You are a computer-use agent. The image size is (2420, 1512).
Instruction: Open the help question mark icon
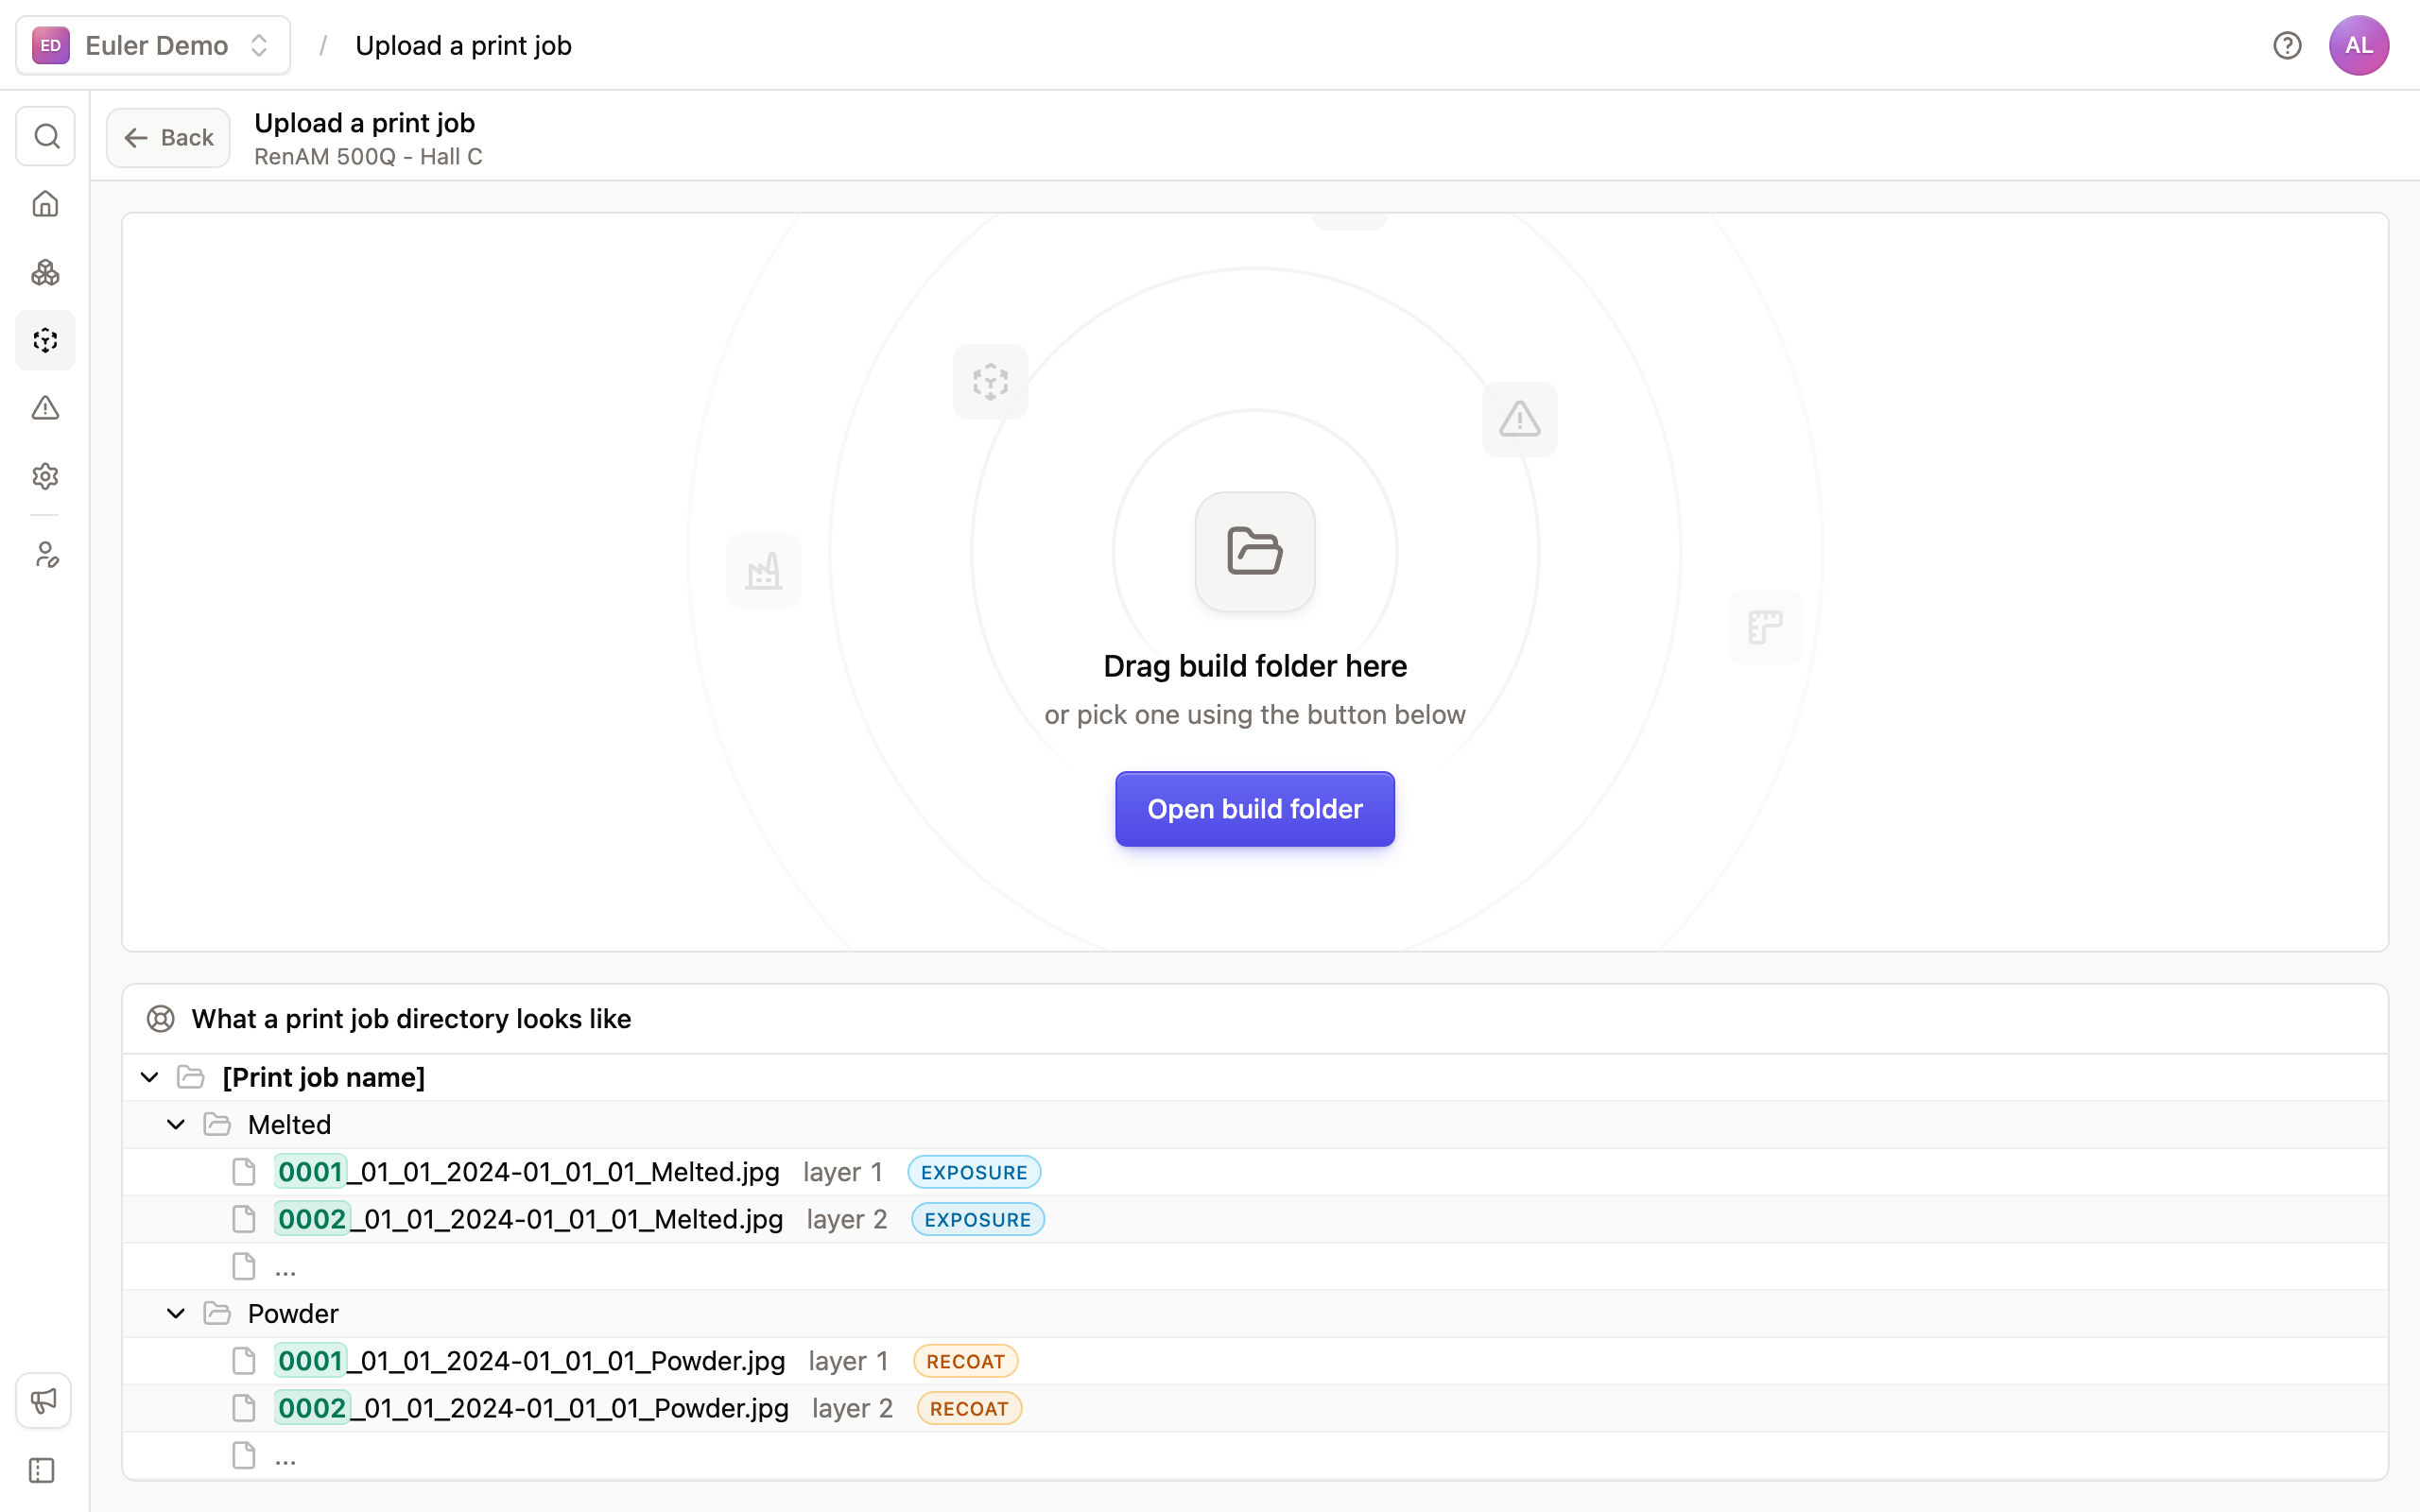(2287, 45)
